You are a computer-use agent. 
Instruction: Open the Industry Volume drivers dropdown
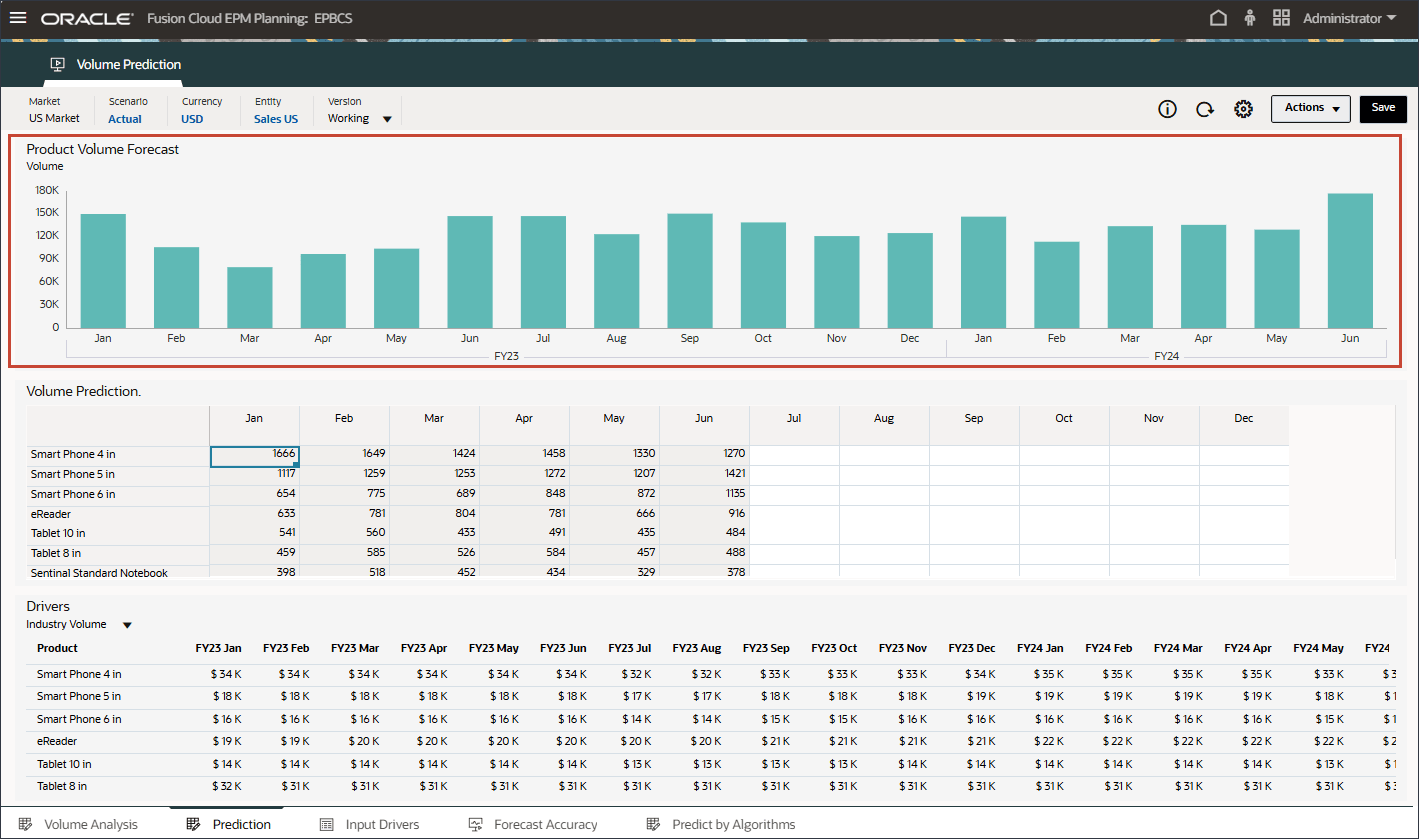[x=127, y=625]
